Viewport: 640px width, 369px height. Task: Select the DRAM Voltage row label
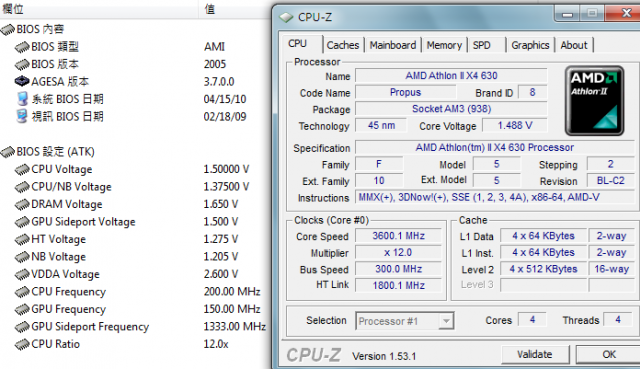click(x=67, y=205)
